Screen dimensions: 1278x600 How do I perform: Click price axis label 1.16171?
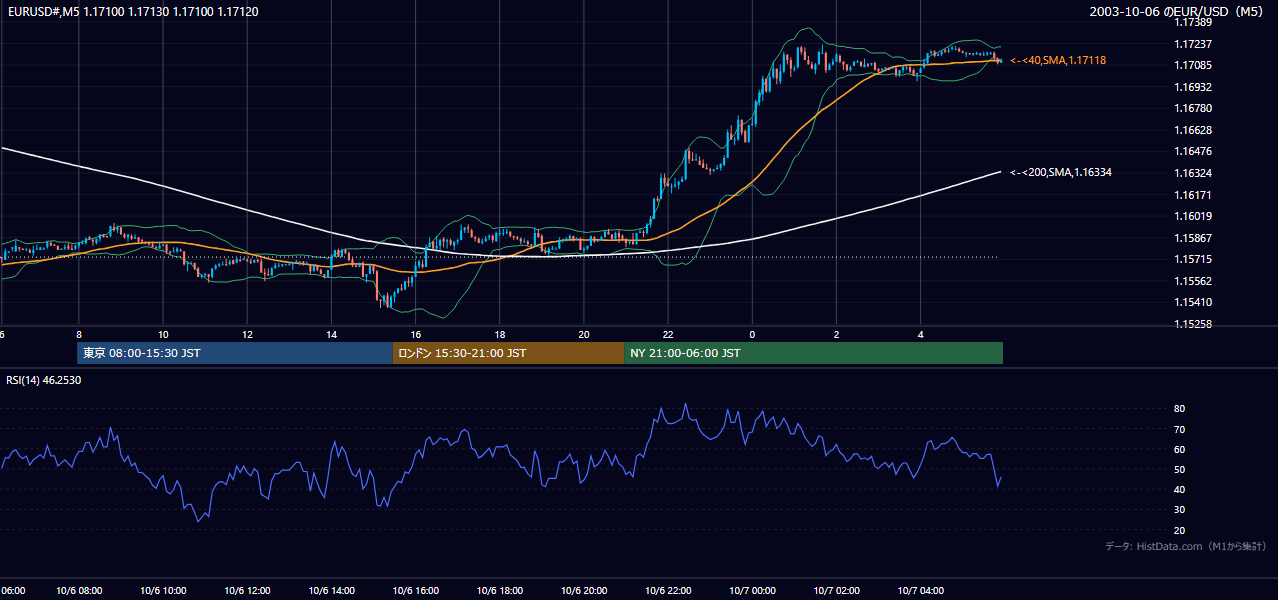tap(1193, 195)
